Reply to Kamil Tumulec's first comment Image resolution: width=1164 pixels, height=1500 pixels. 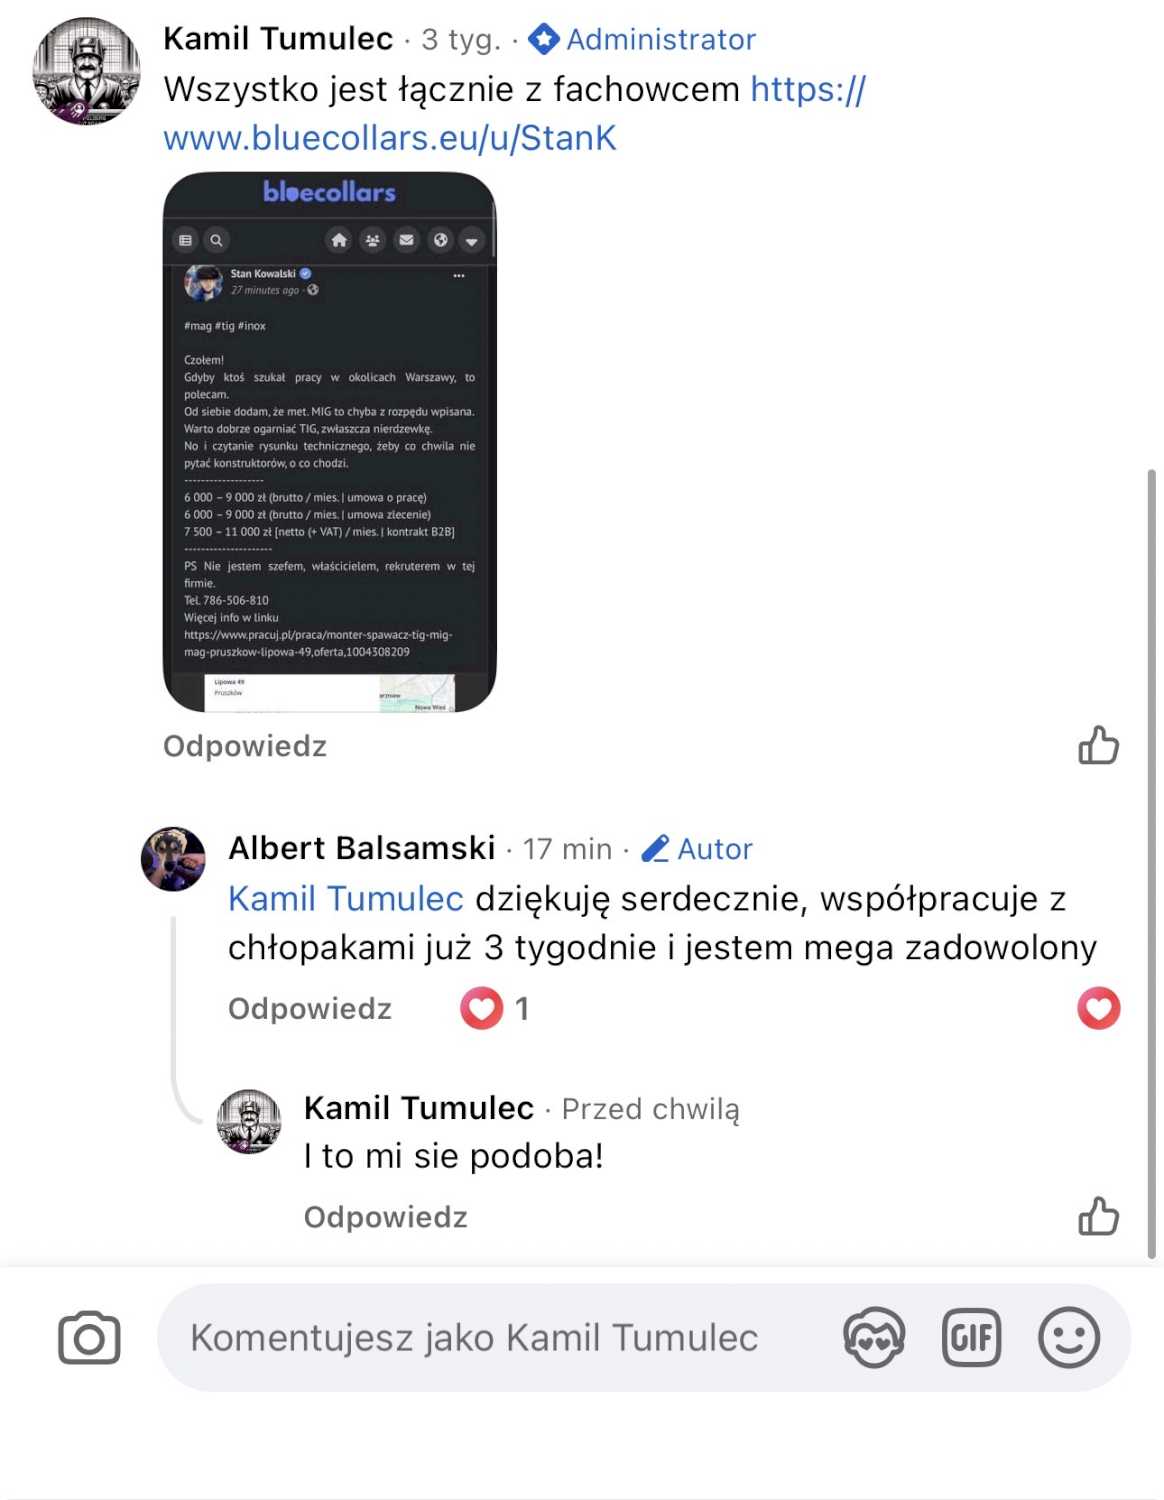pos(245,746)
